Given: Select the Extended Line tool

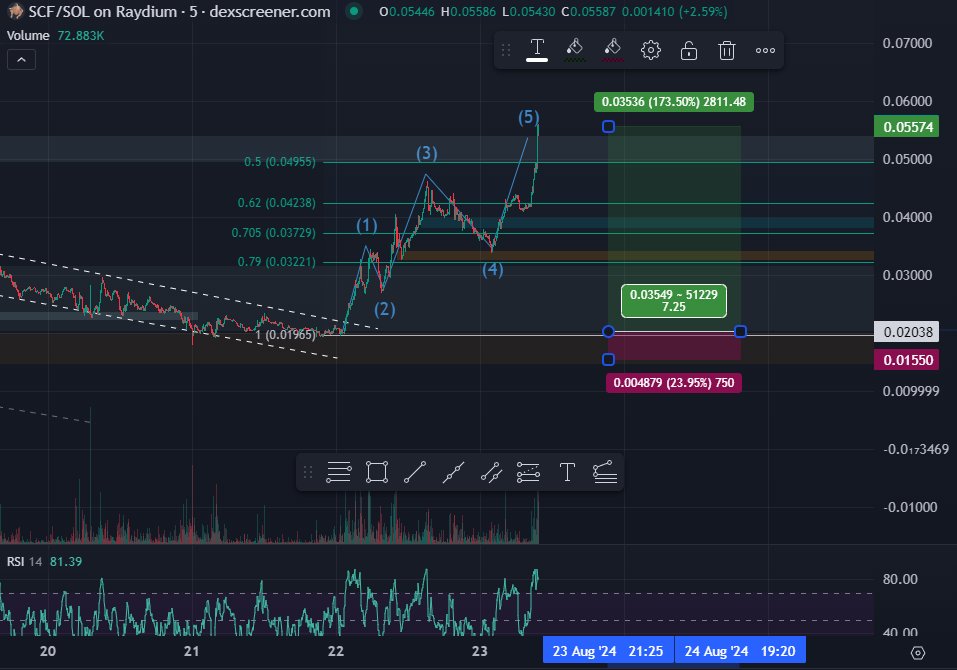Looking at the screenshot, I should 453,472.
